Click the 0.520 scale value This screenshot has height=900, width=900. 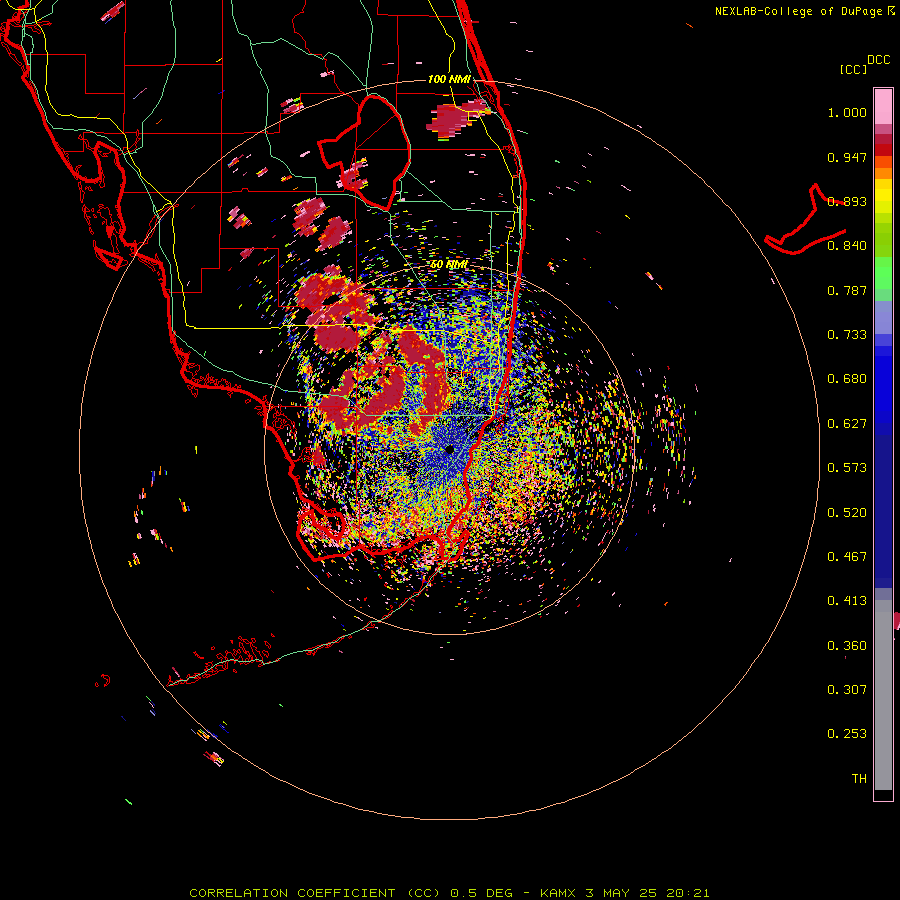click(847, 513)
